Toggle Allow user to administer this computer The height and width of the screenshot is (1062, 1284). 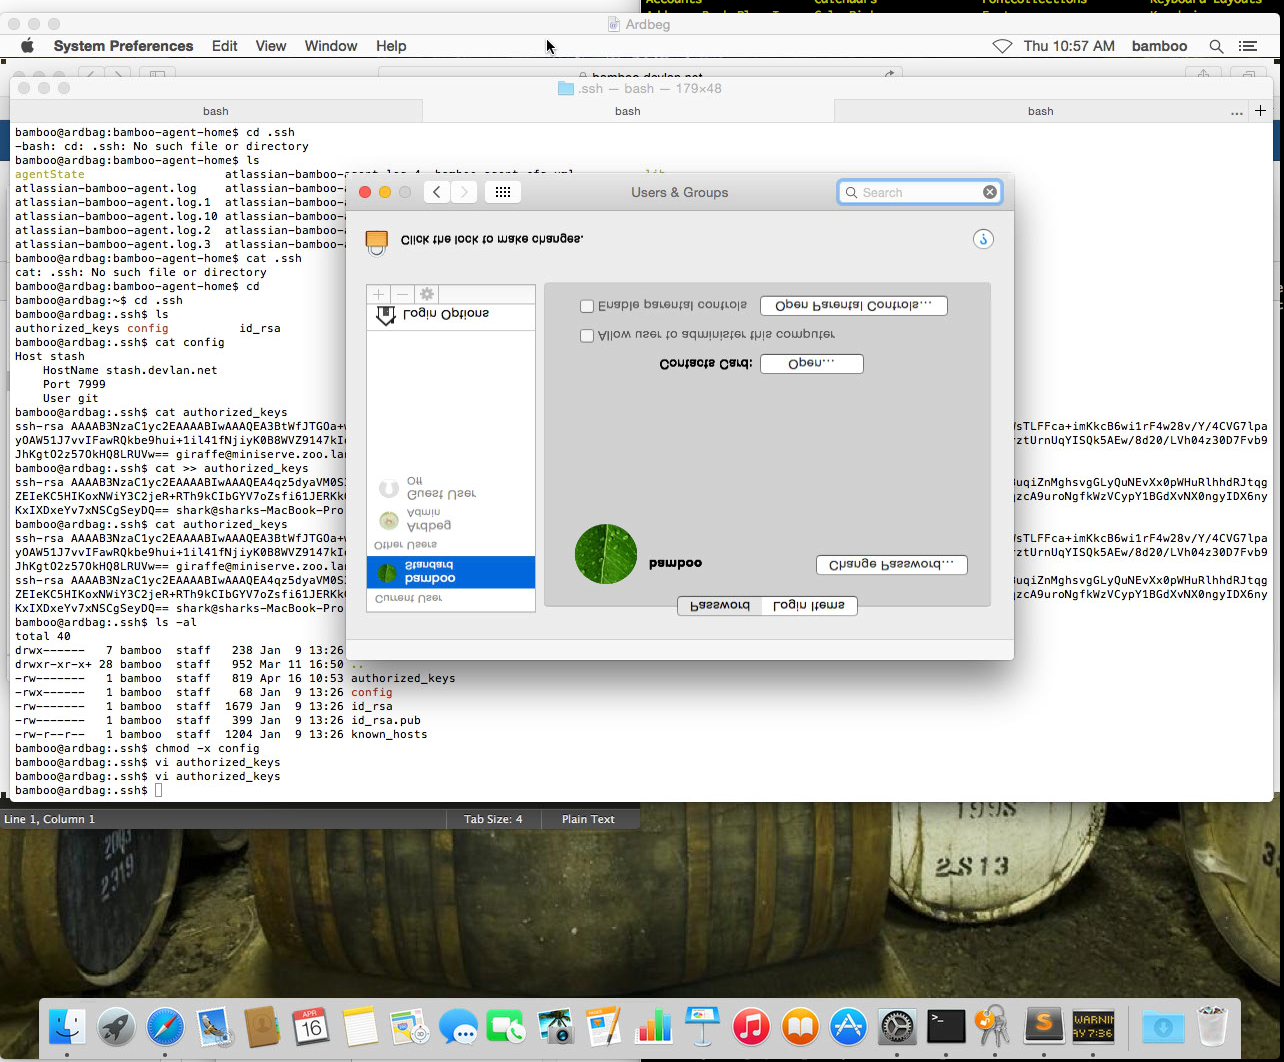(x=587, y=336)
